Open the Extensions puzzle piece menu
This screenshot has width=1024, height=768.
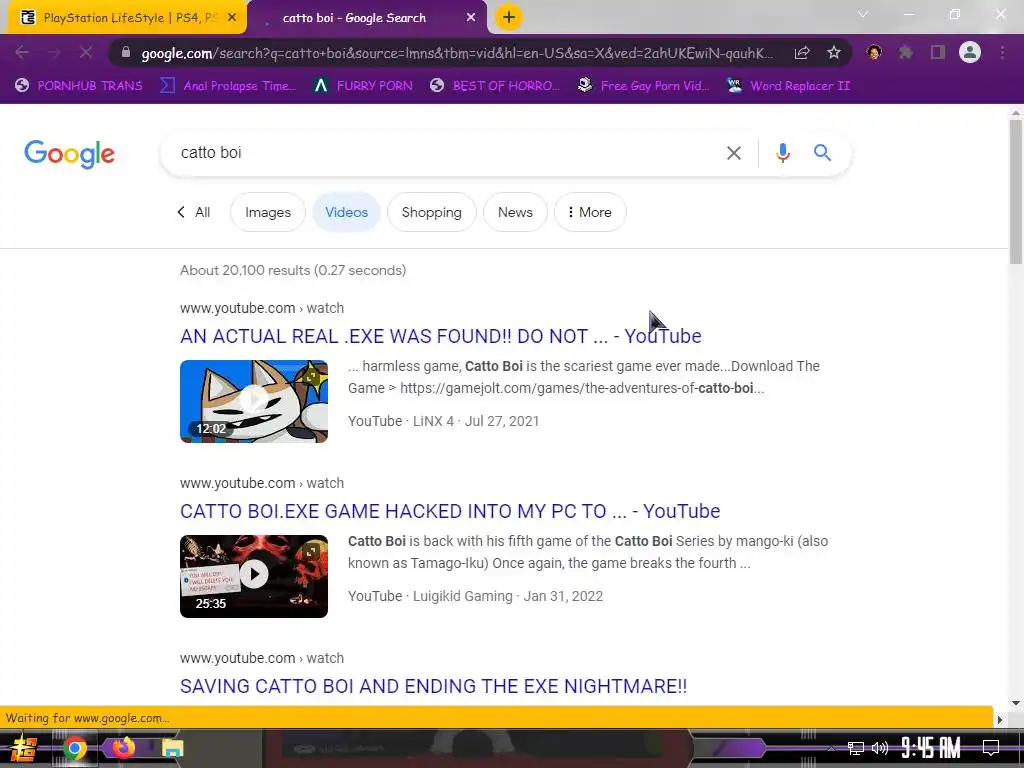[906, 52]
